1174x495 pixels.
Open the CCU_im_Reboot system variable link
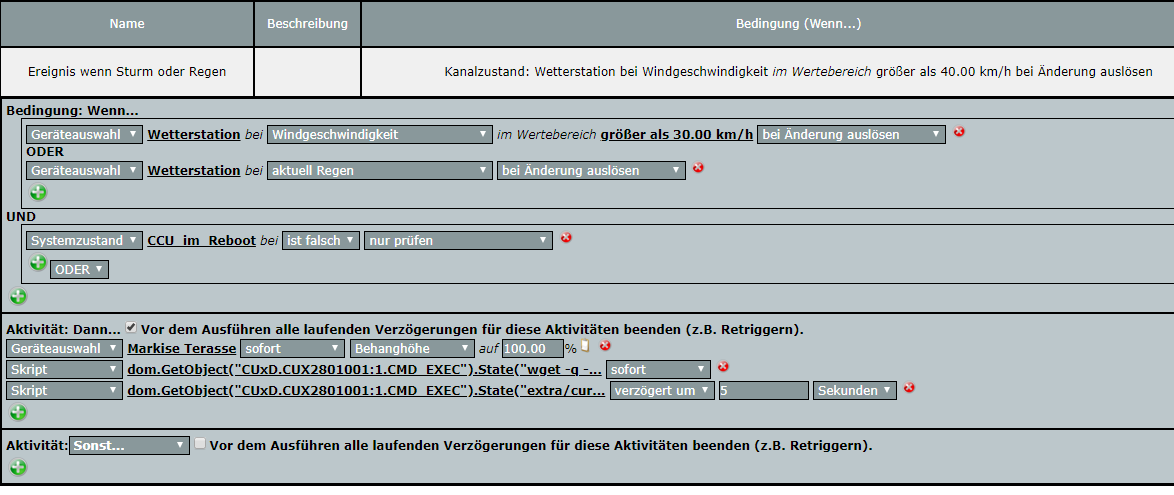201,240
